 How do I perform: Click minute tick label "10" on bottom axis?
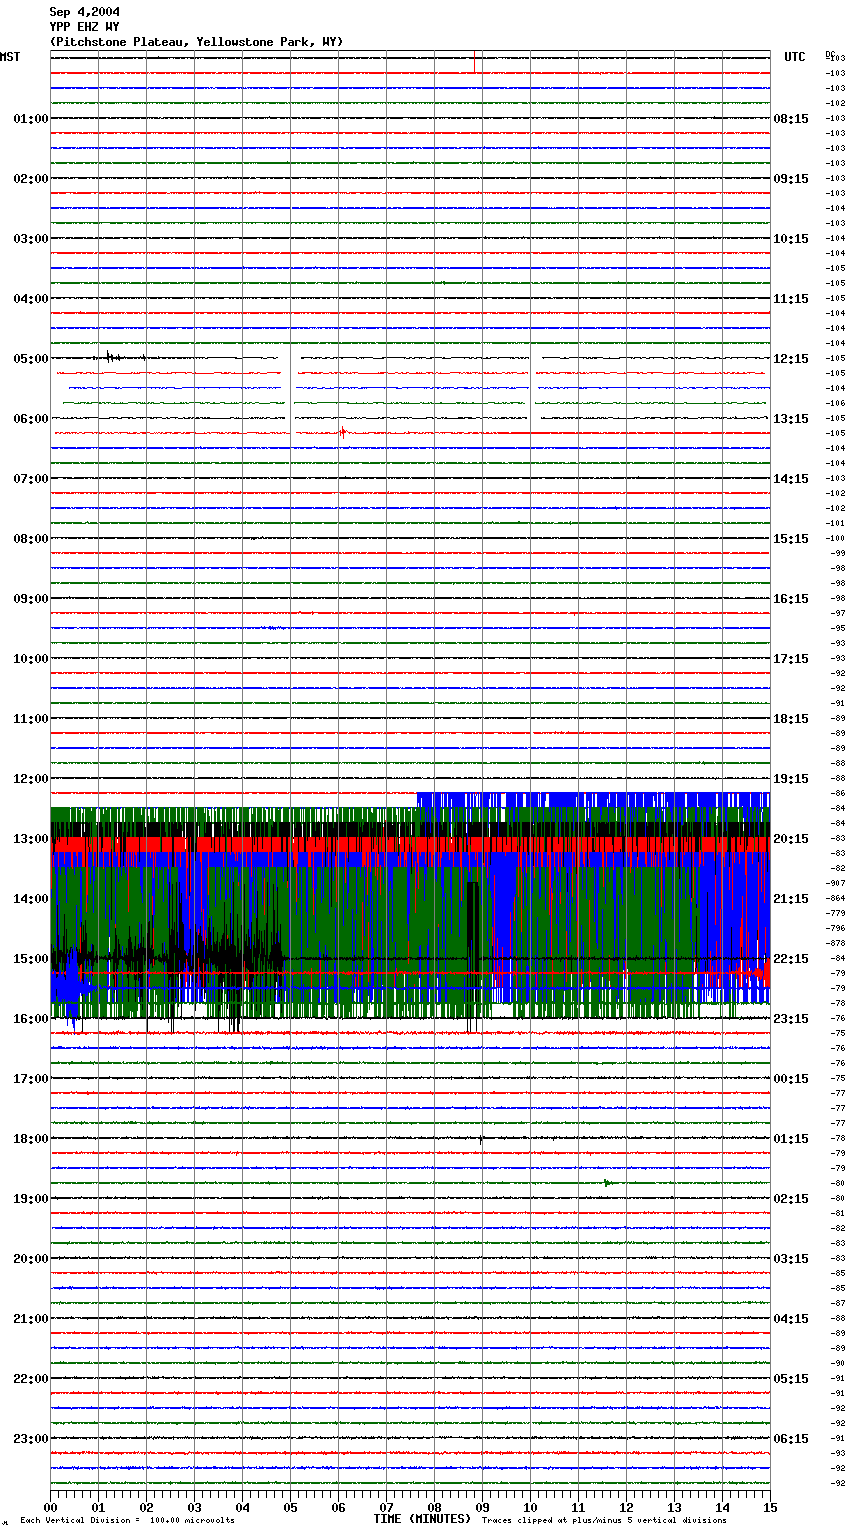point(530,1508)
